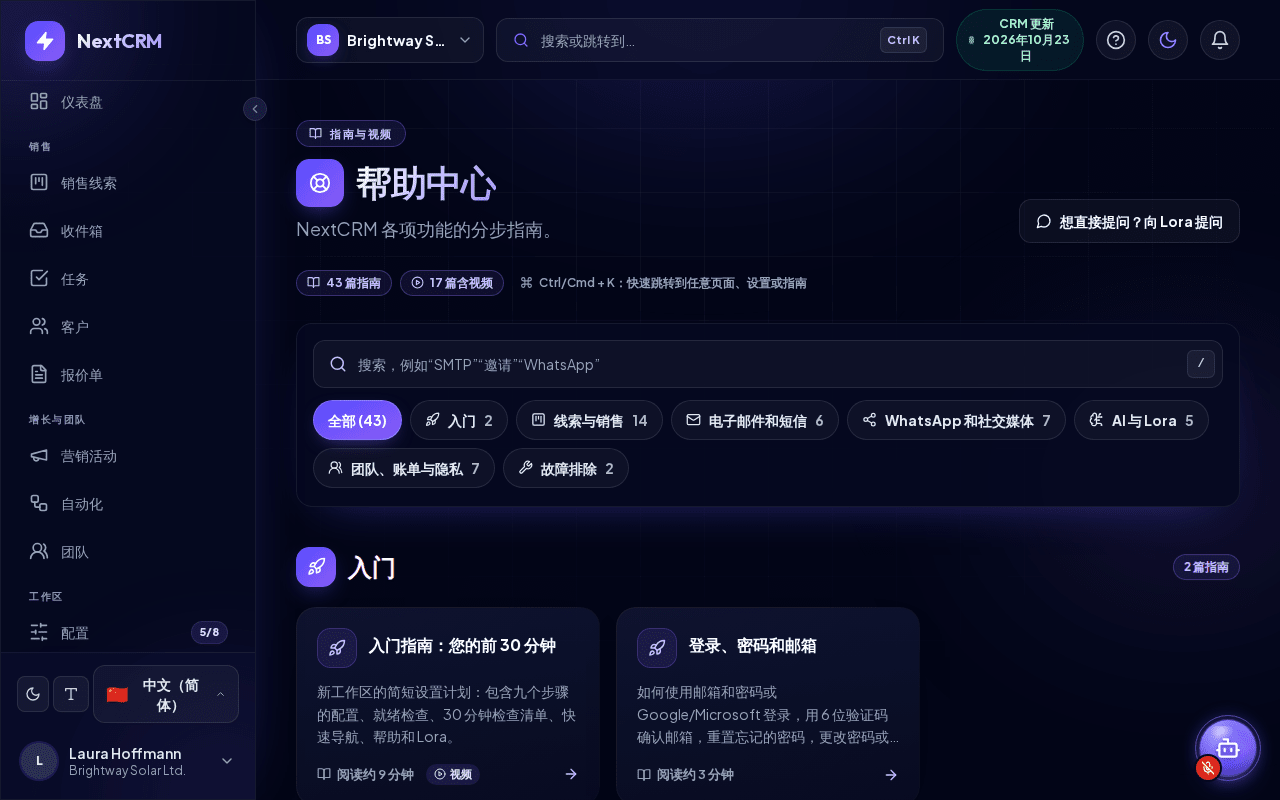The height and width of the screenshot is (800, 1280).
Task: Click the 17 篇含视频 badge
Action: [x=452, y=283]
